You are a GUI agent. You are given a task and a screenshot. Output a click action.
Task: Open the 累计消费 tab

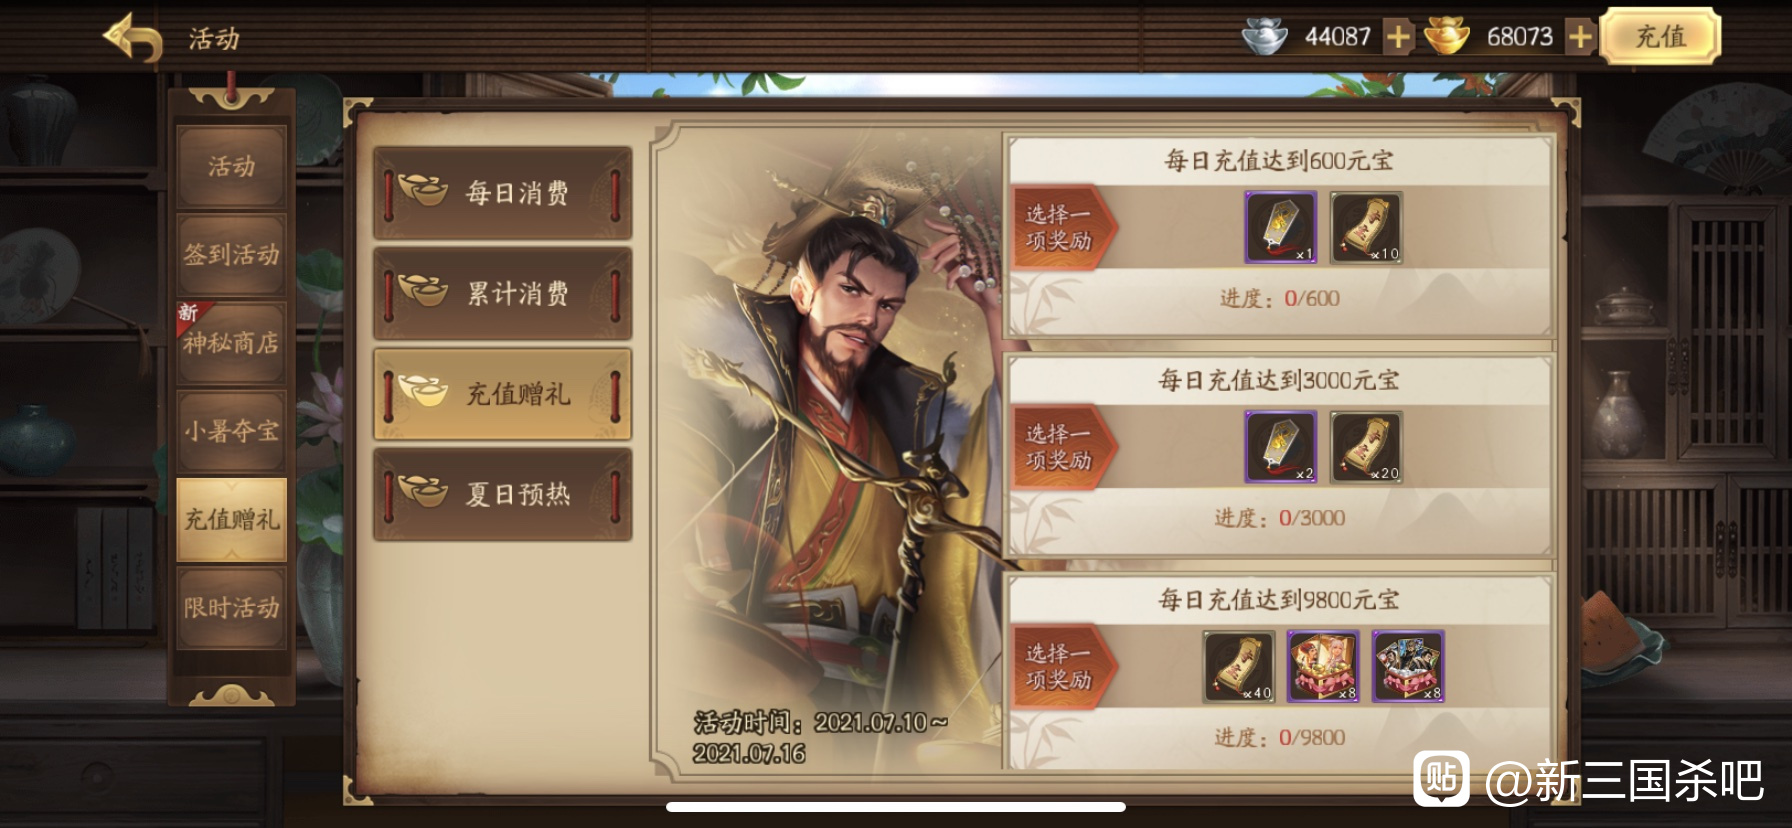[x=503, y=293]
